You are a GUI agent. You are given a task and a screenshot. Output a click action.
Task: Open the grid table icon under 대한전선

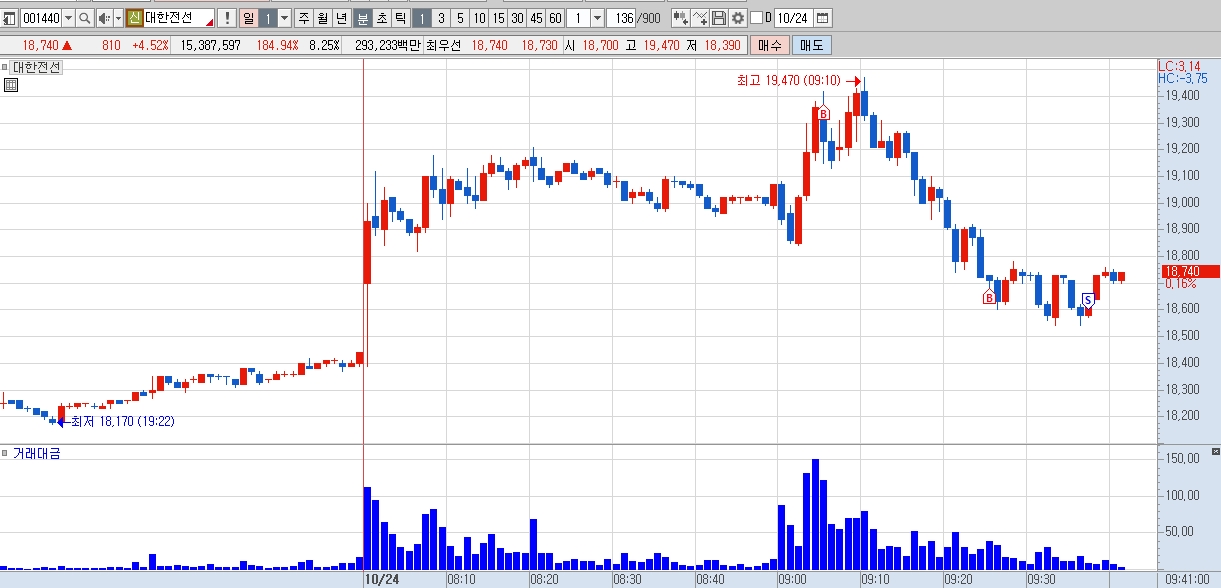[10, 85]
